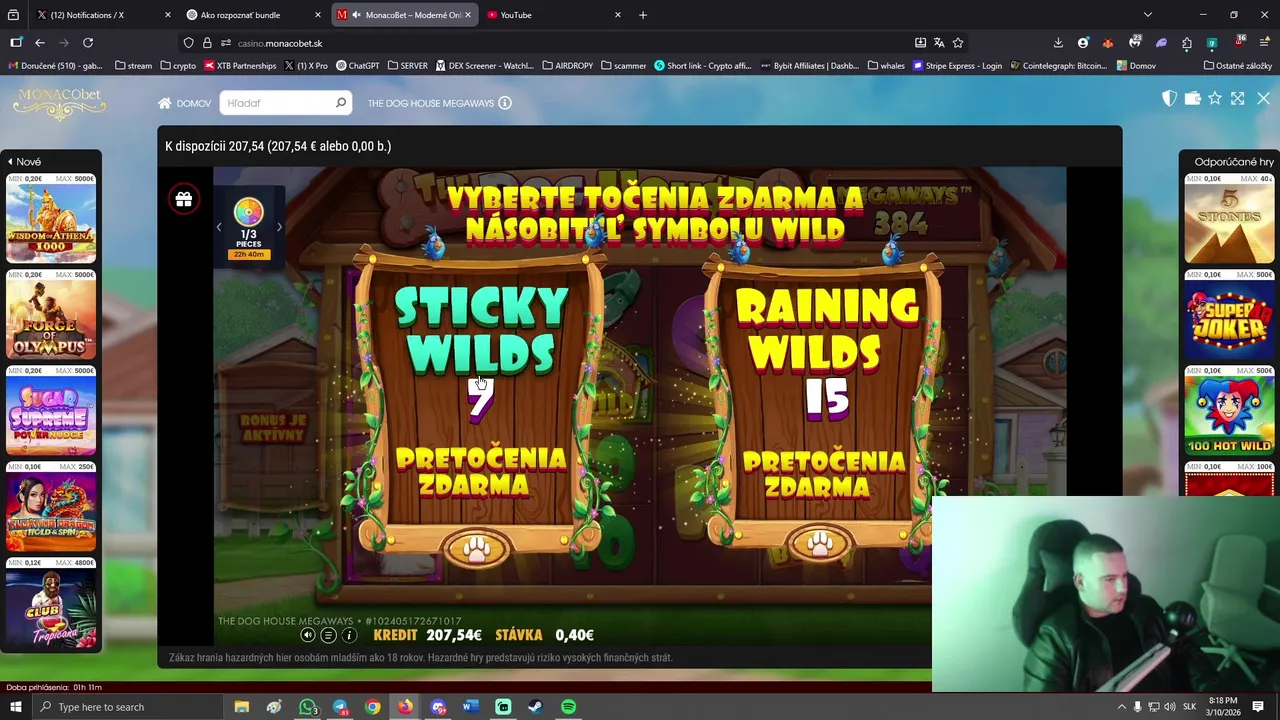Go back to the previous page
Screen dimensions: 1280x720
(40, 43)
